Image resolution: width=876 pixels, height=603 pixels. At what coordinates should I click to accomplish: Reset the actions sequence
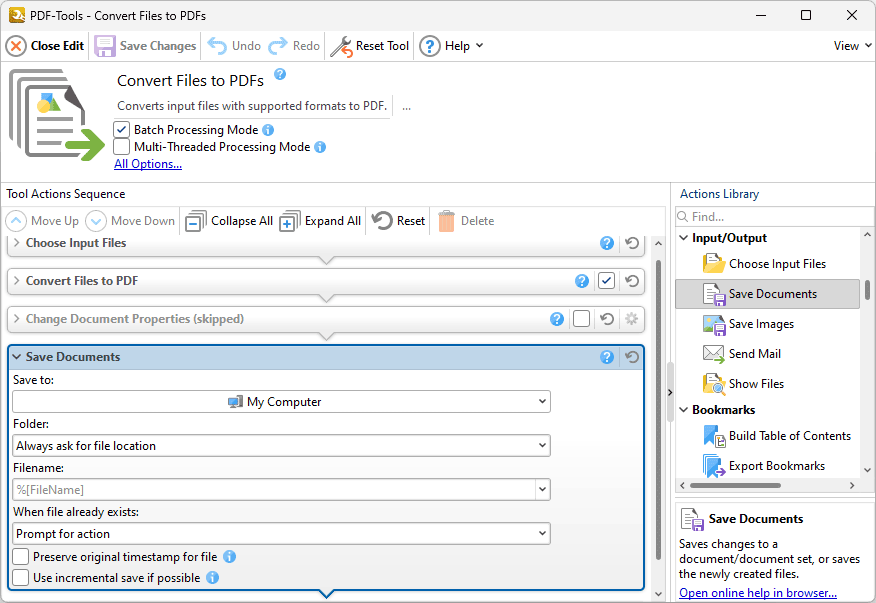click(398, 221)
